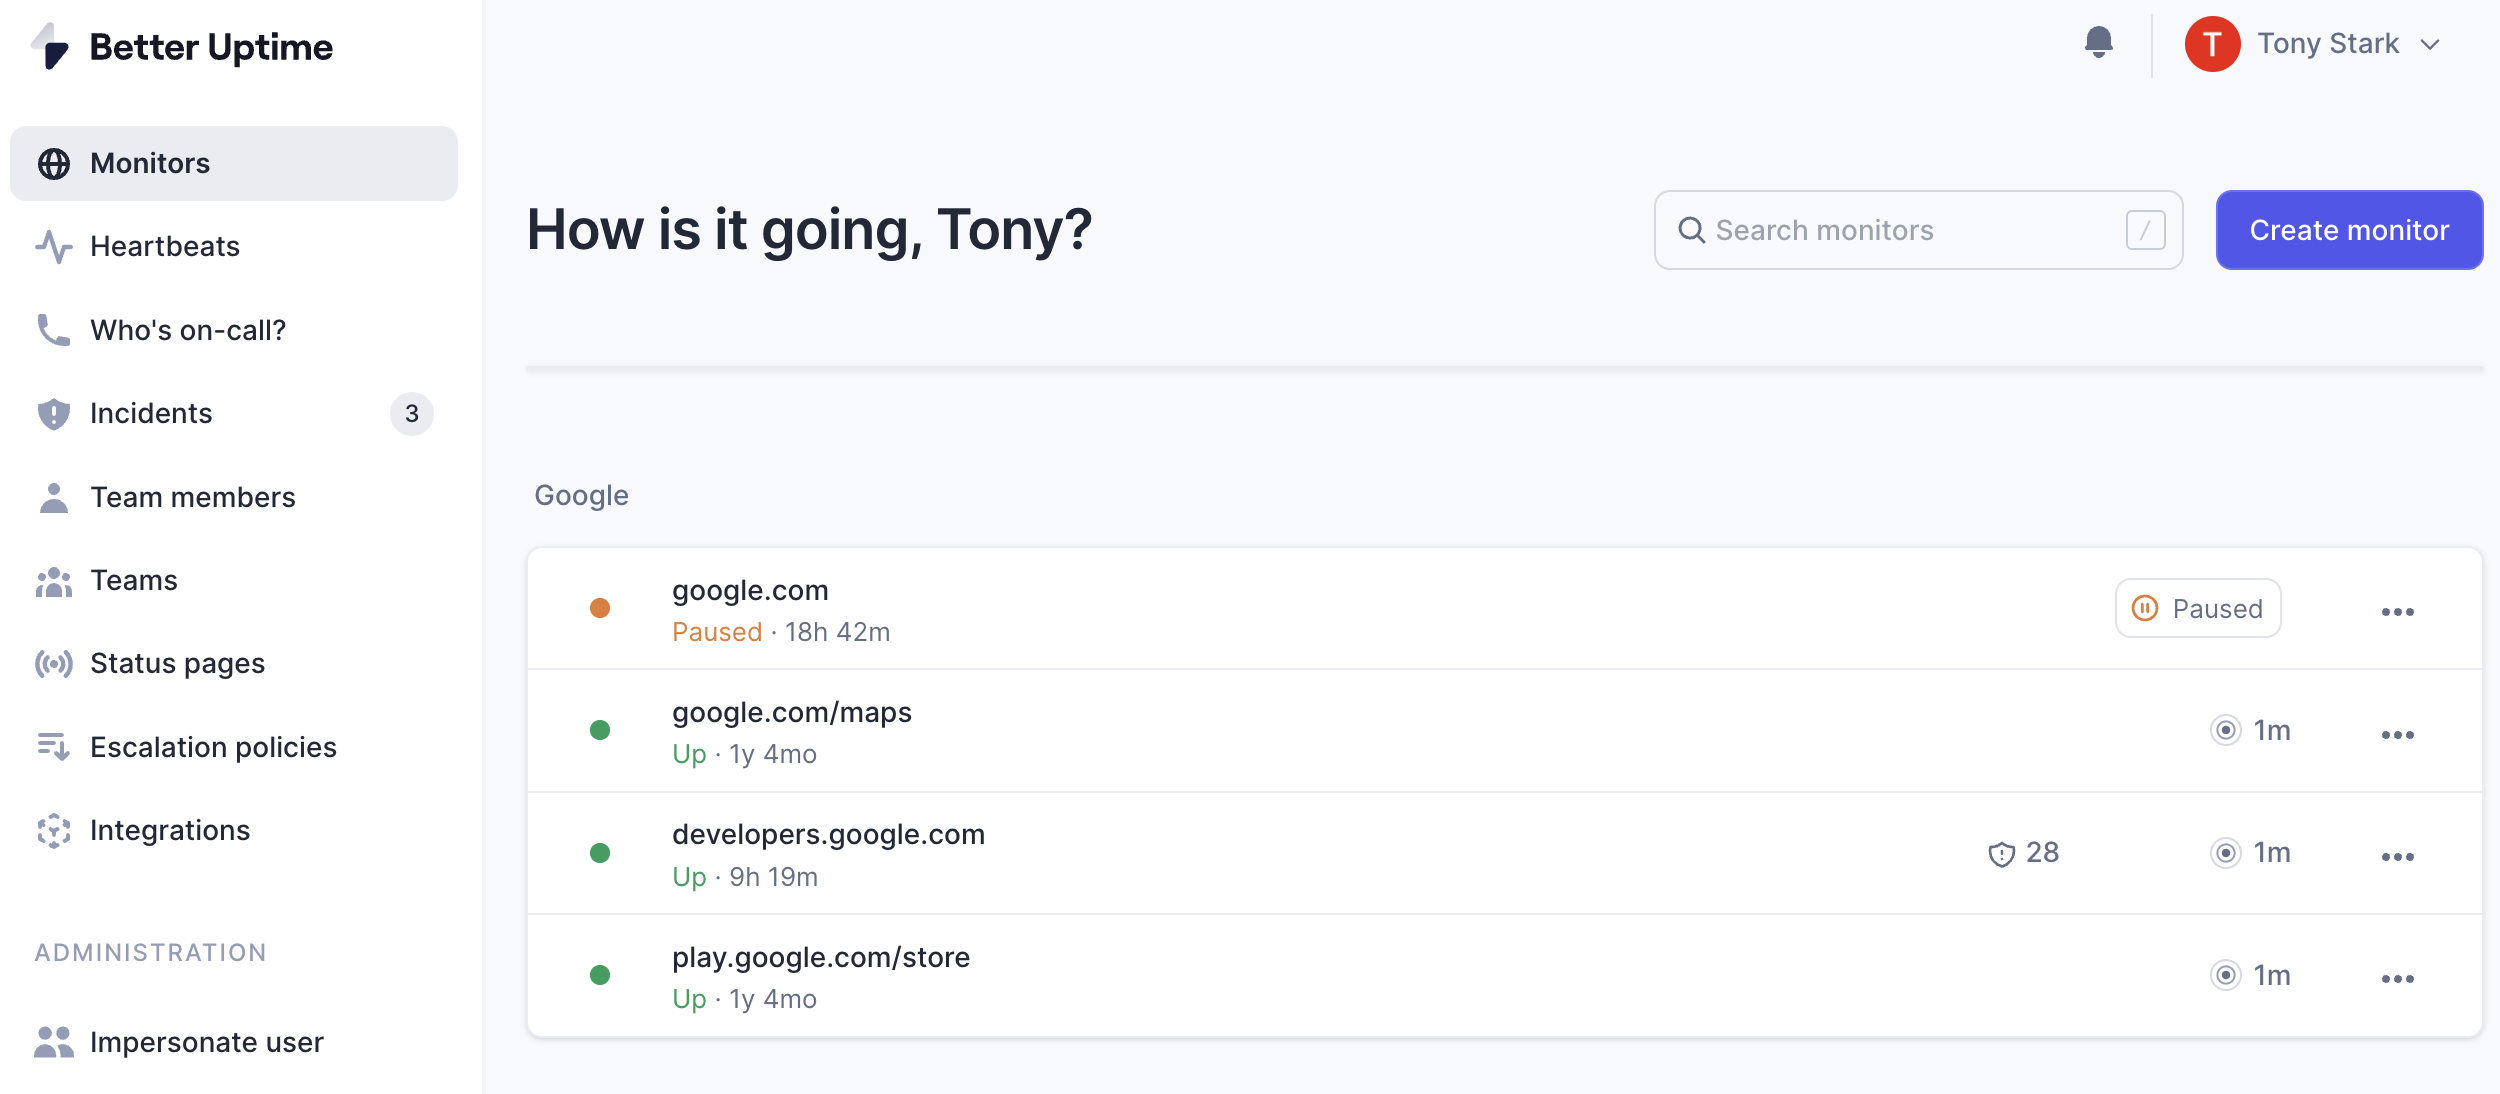Click the notification bell icon
Image resolution: width=2500 pixels, height=1094 pixels.
[x=2098, y=43]
